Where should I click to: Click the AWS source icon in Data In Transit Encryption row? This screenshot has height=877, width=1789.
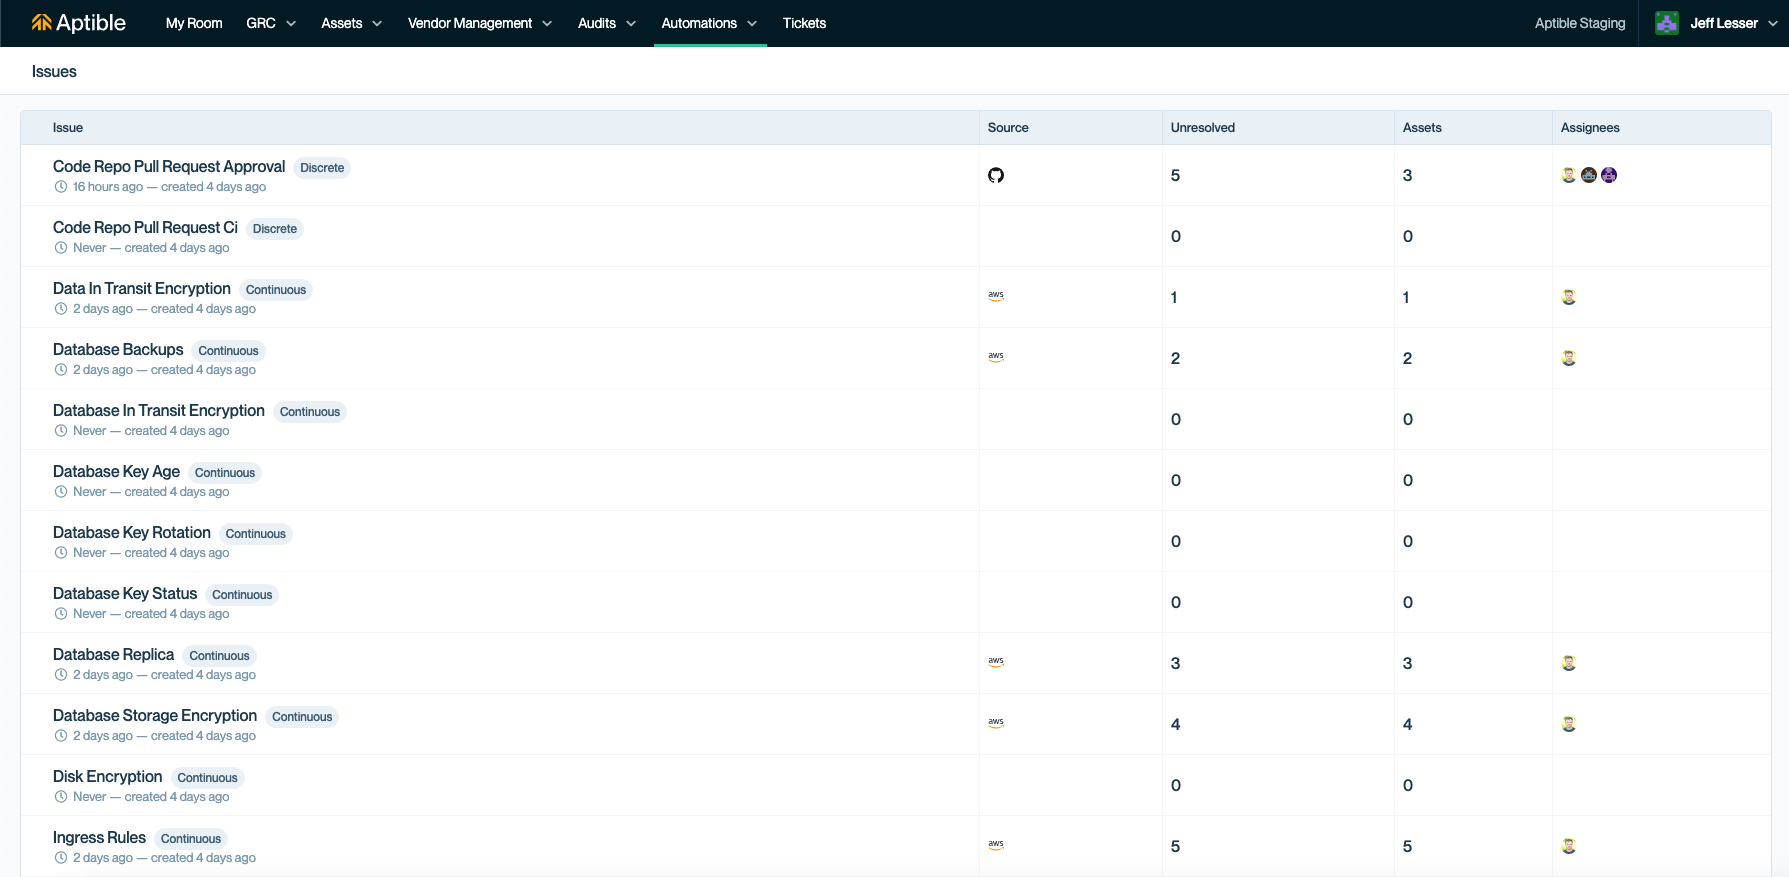996,297
